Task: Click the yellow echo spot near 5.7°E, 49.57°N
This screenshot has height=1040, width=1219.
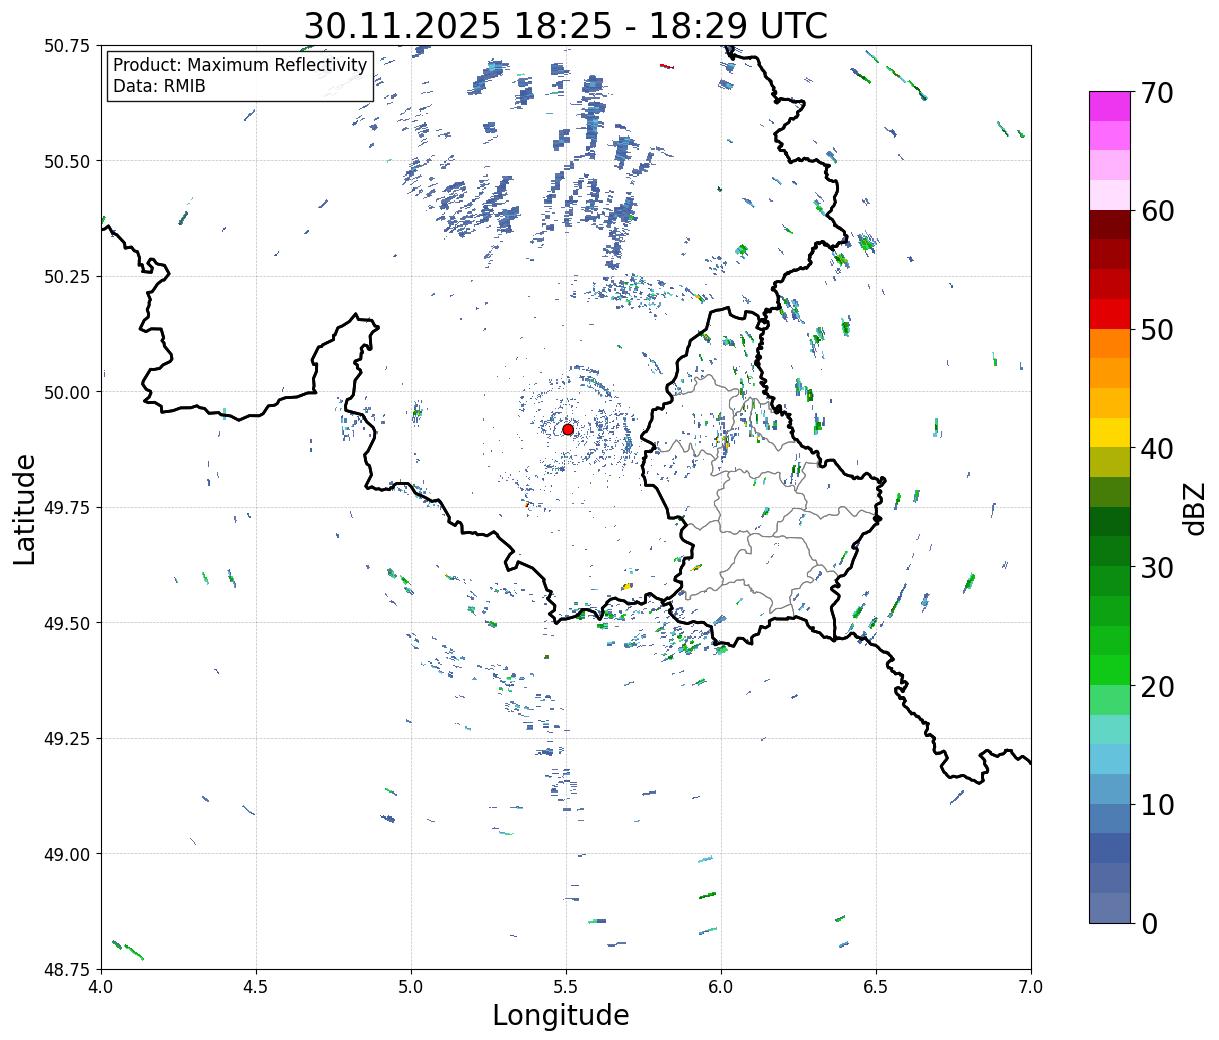Action: pos(627,586)
